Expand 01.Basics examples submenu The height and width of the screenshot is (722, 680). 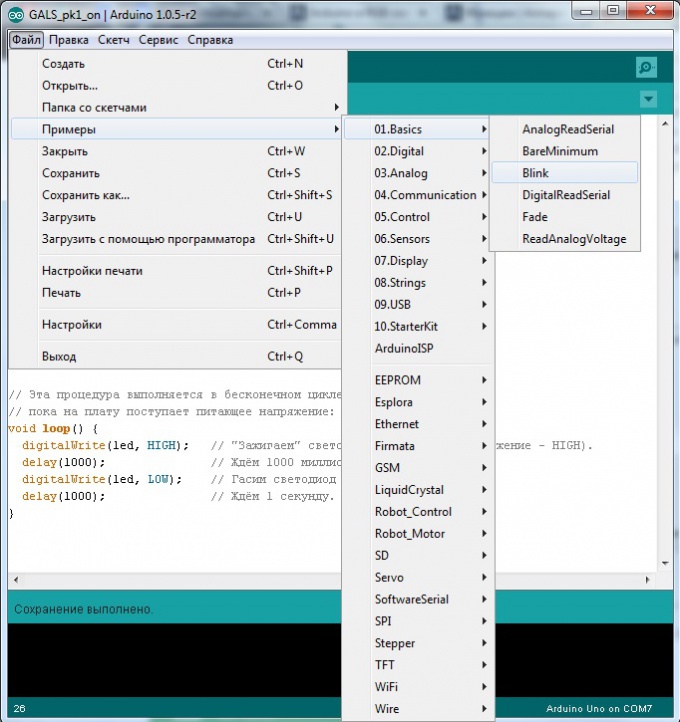[418, 129]
